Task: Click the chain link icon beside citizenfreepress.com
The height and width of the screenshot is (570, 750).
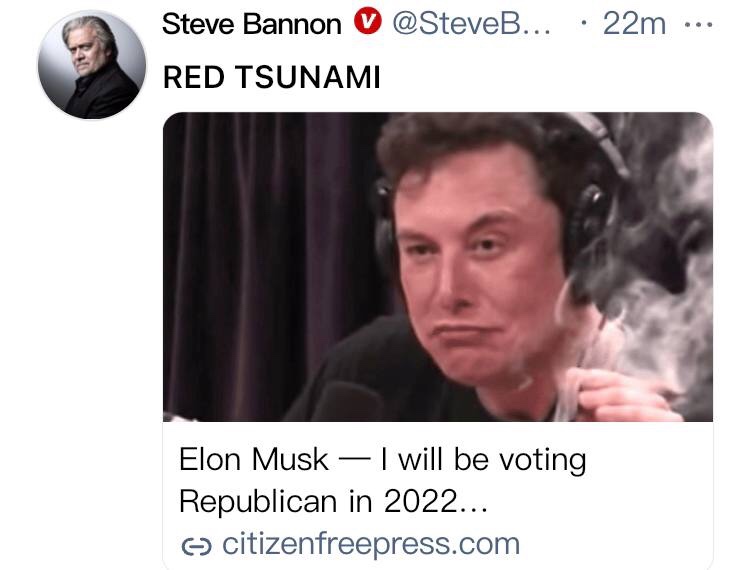Action: click(196, 546)
